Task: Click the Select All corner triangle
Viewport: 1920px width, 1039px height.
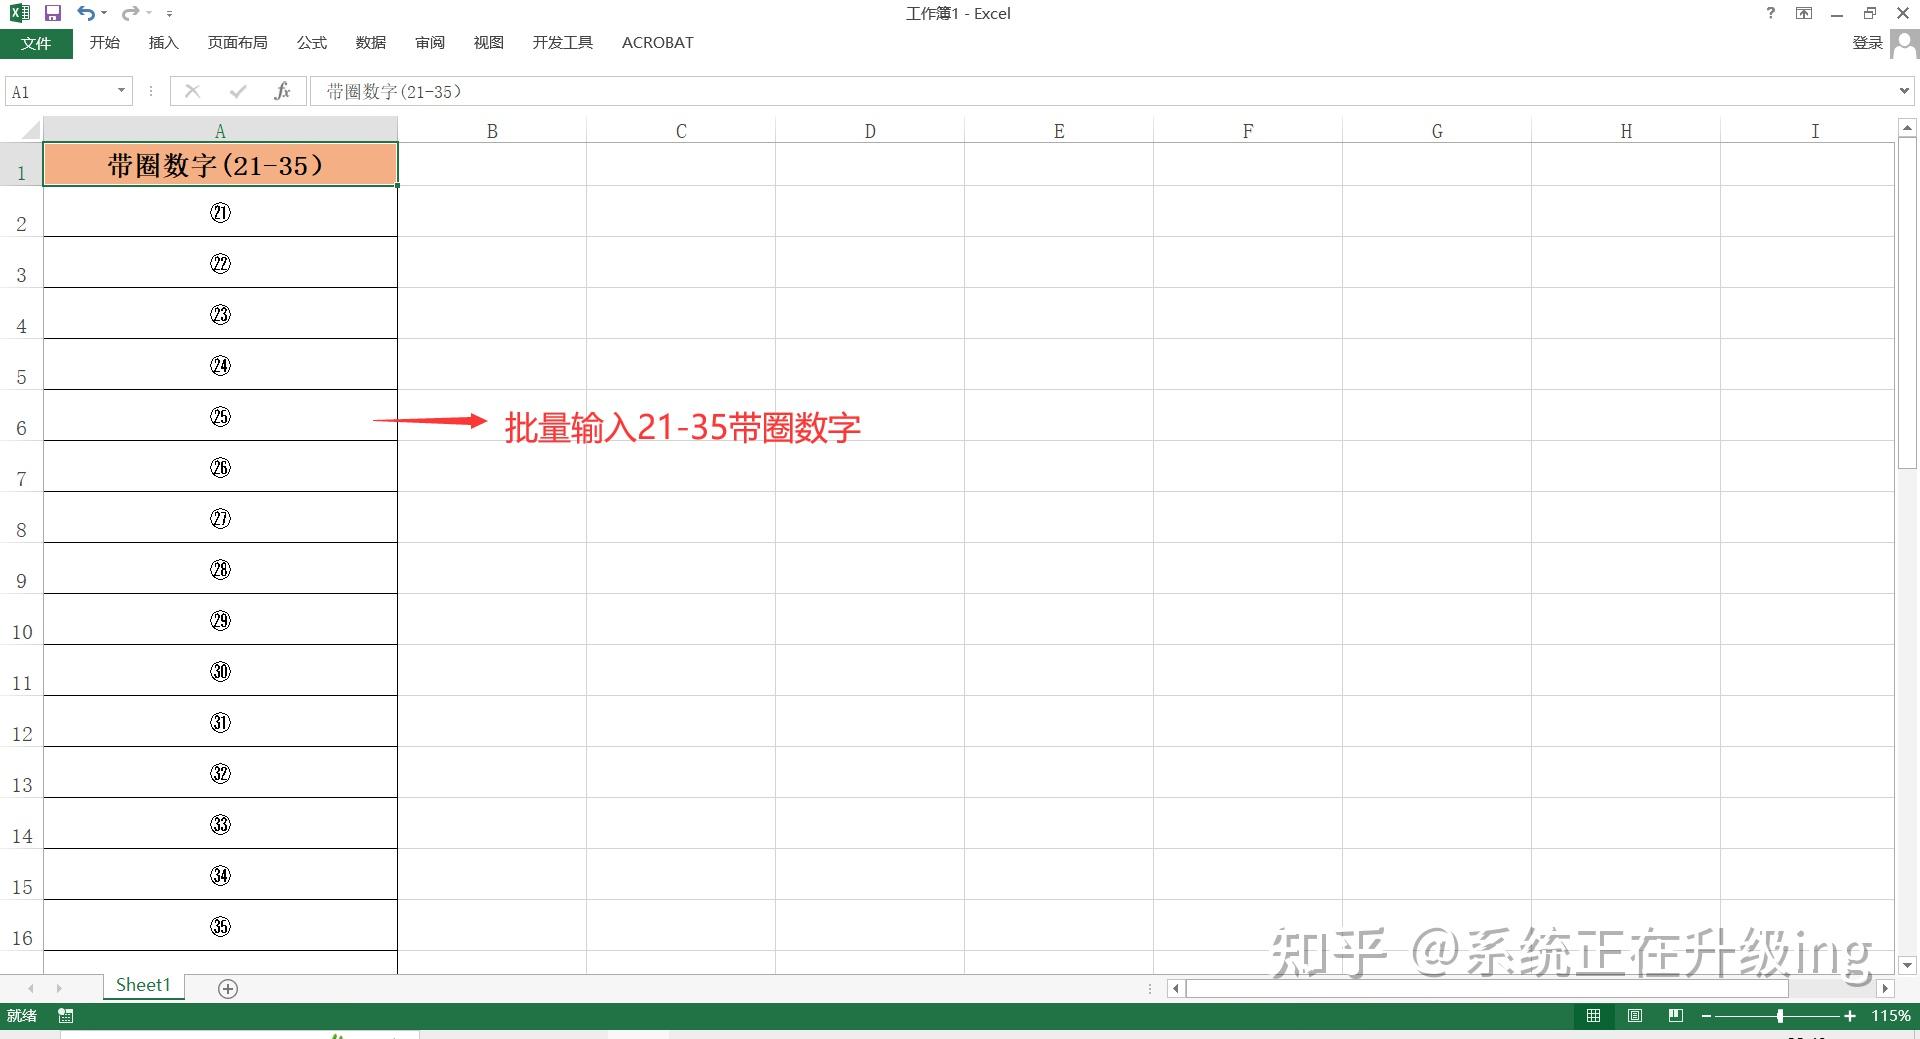Action: click(x=29, y=130)
